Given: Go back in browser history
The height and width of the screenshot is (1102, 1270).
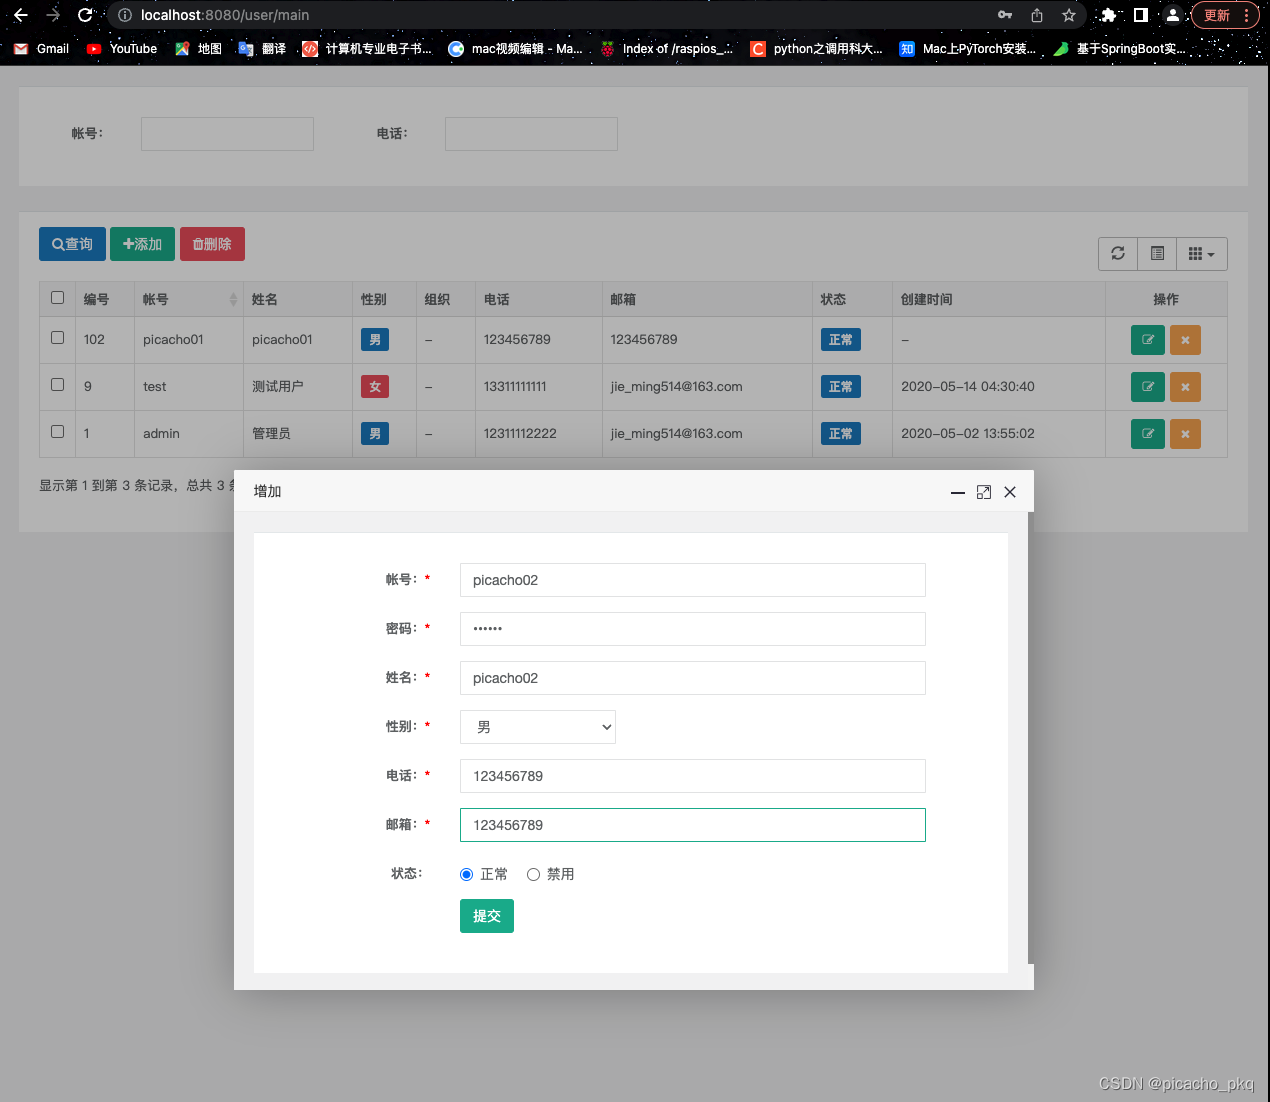Looking at the screenshot, I should coord(21,15).
